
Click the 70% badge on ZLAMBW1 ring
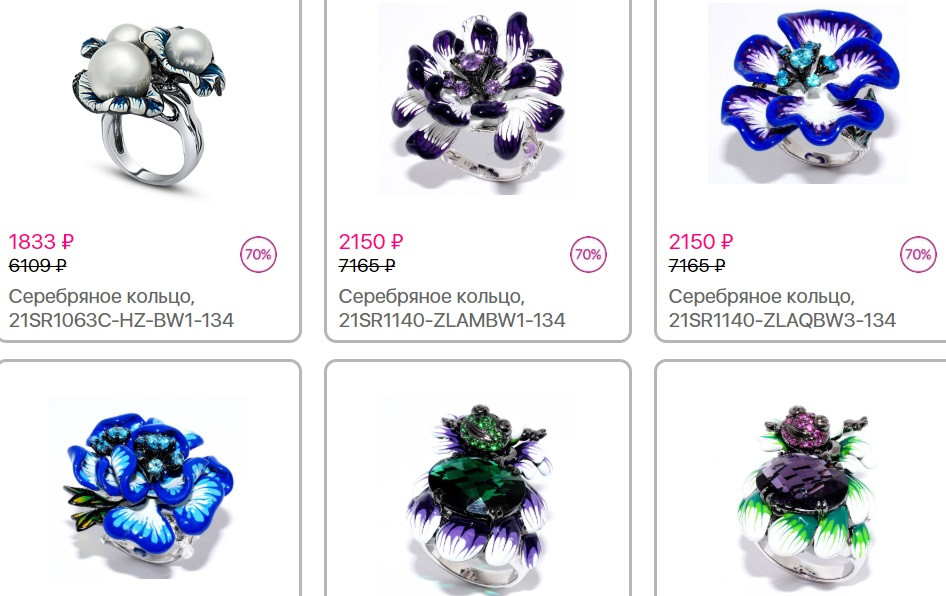588,255
